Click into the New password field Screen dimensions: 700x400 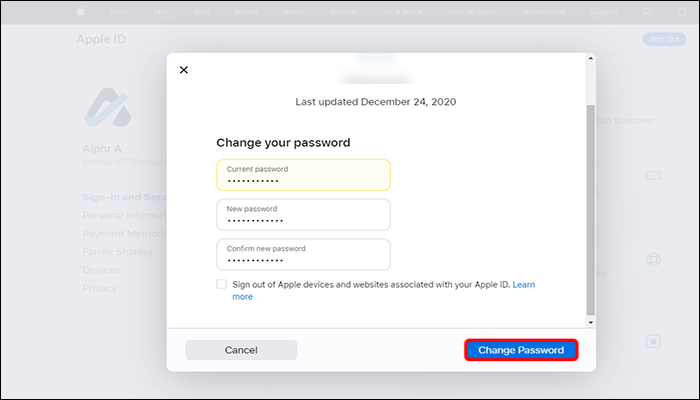(x=303, y=215)
